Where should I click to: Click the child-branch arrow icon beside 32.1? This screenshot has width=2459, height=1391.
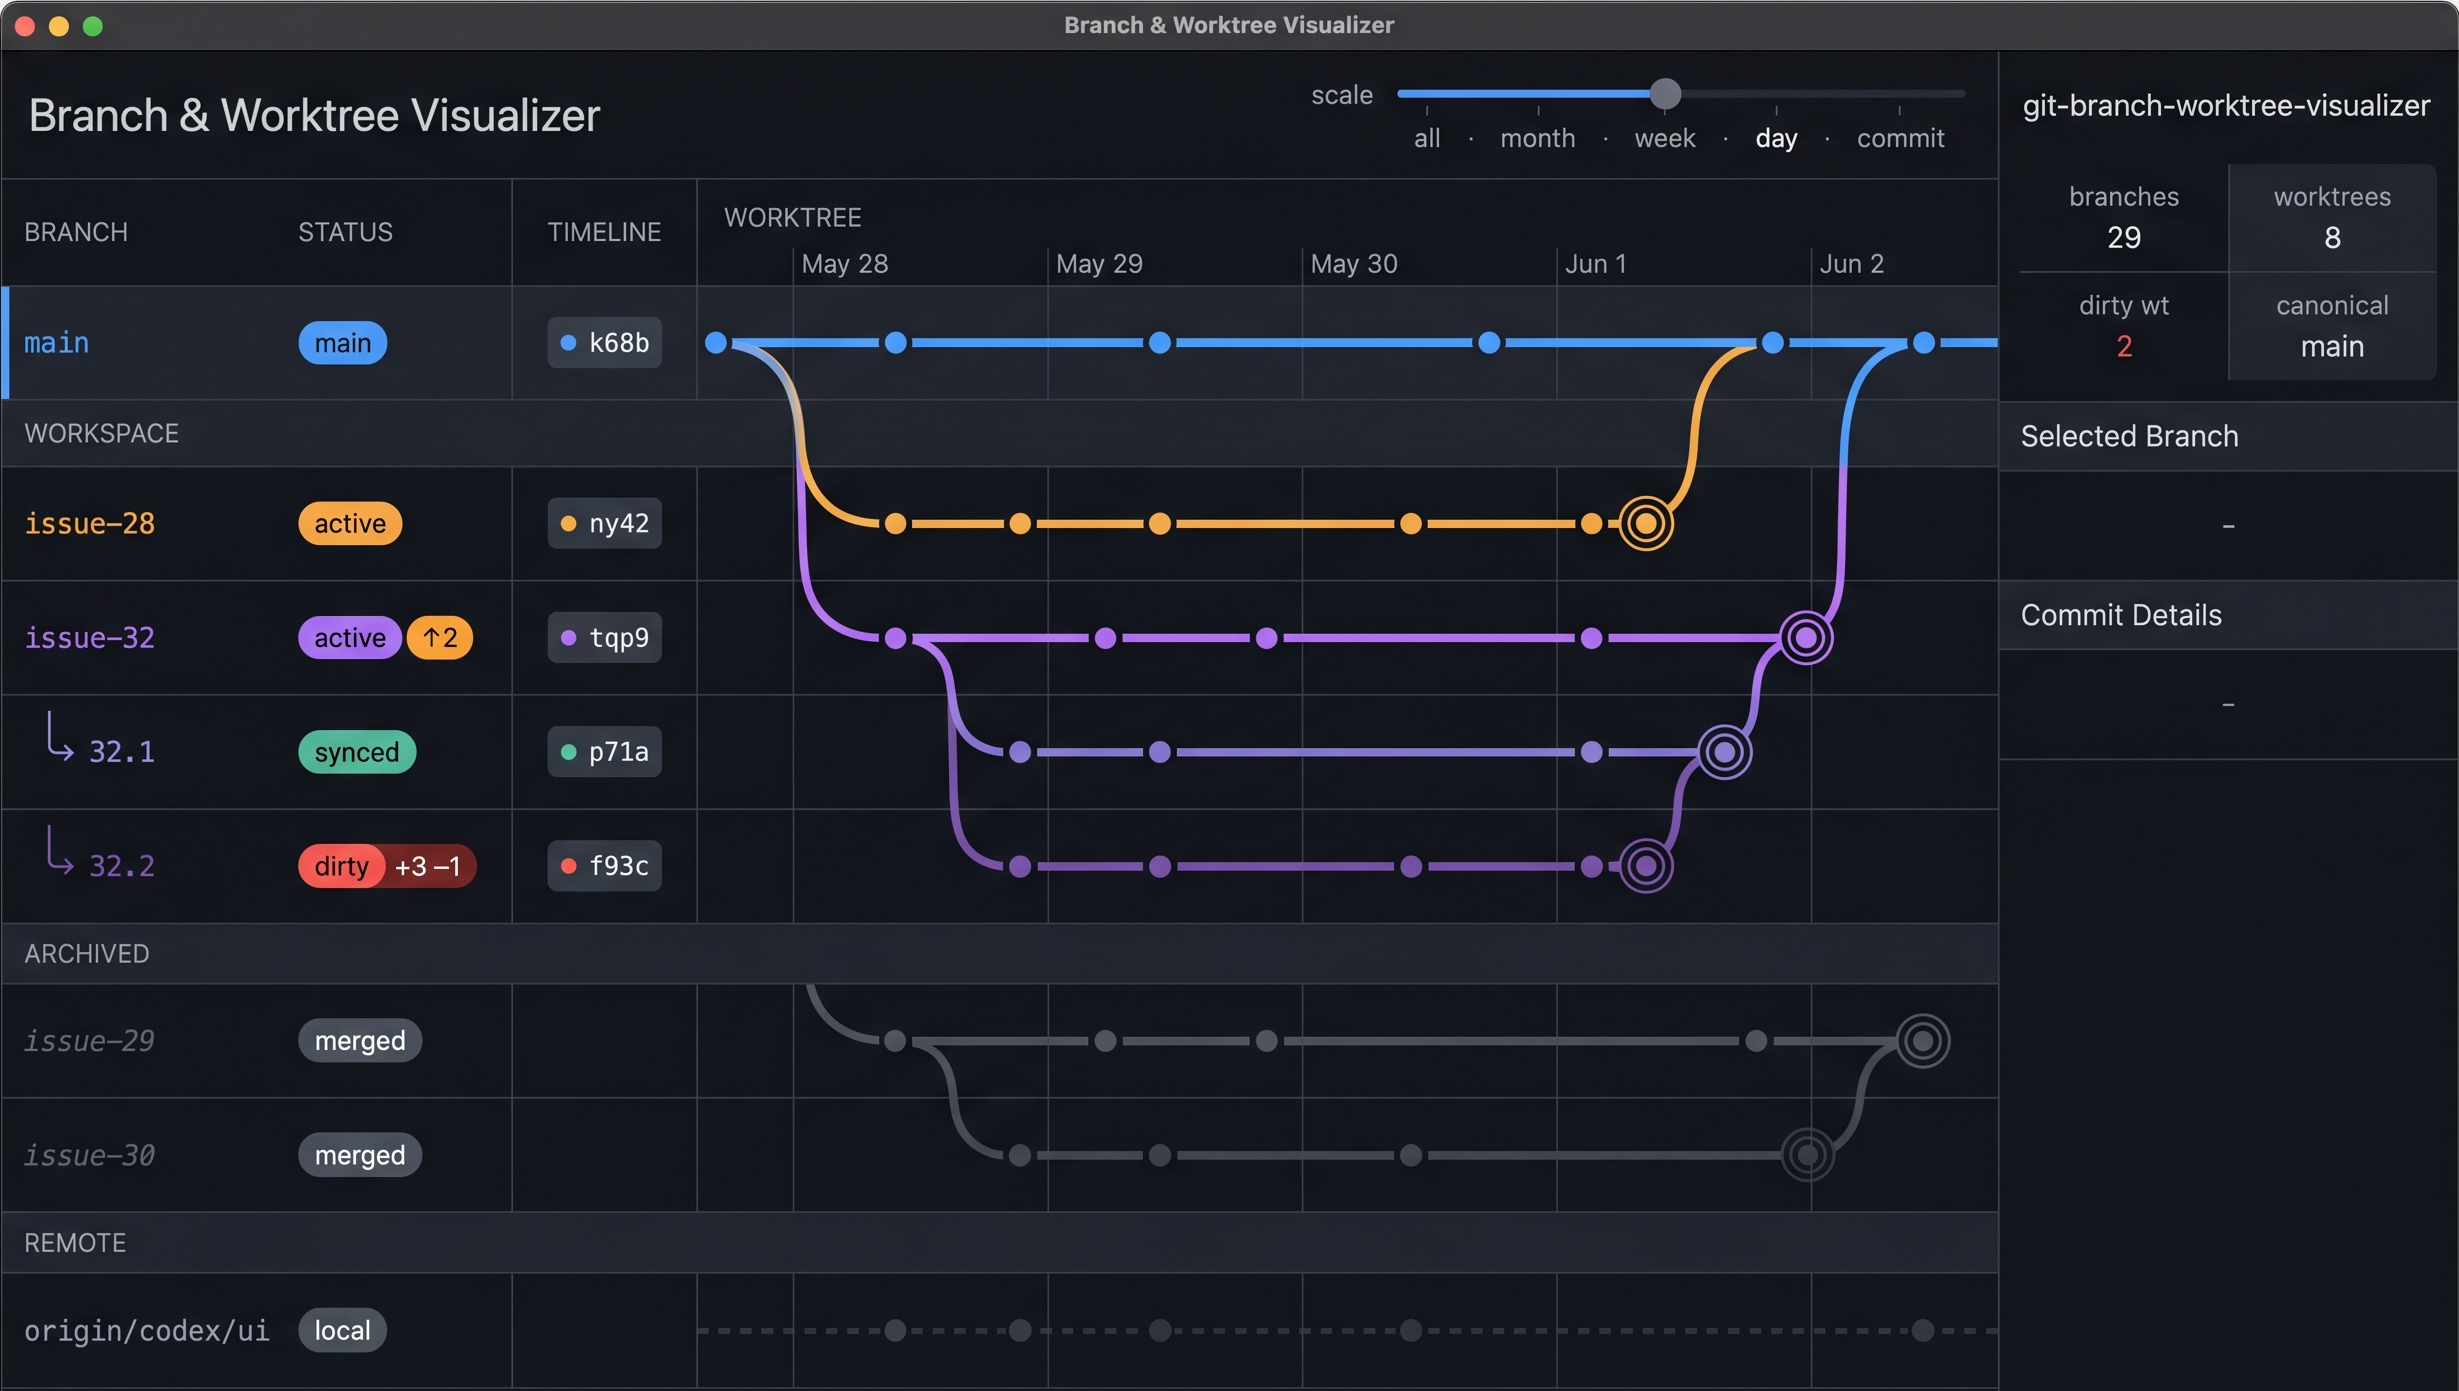59,737
